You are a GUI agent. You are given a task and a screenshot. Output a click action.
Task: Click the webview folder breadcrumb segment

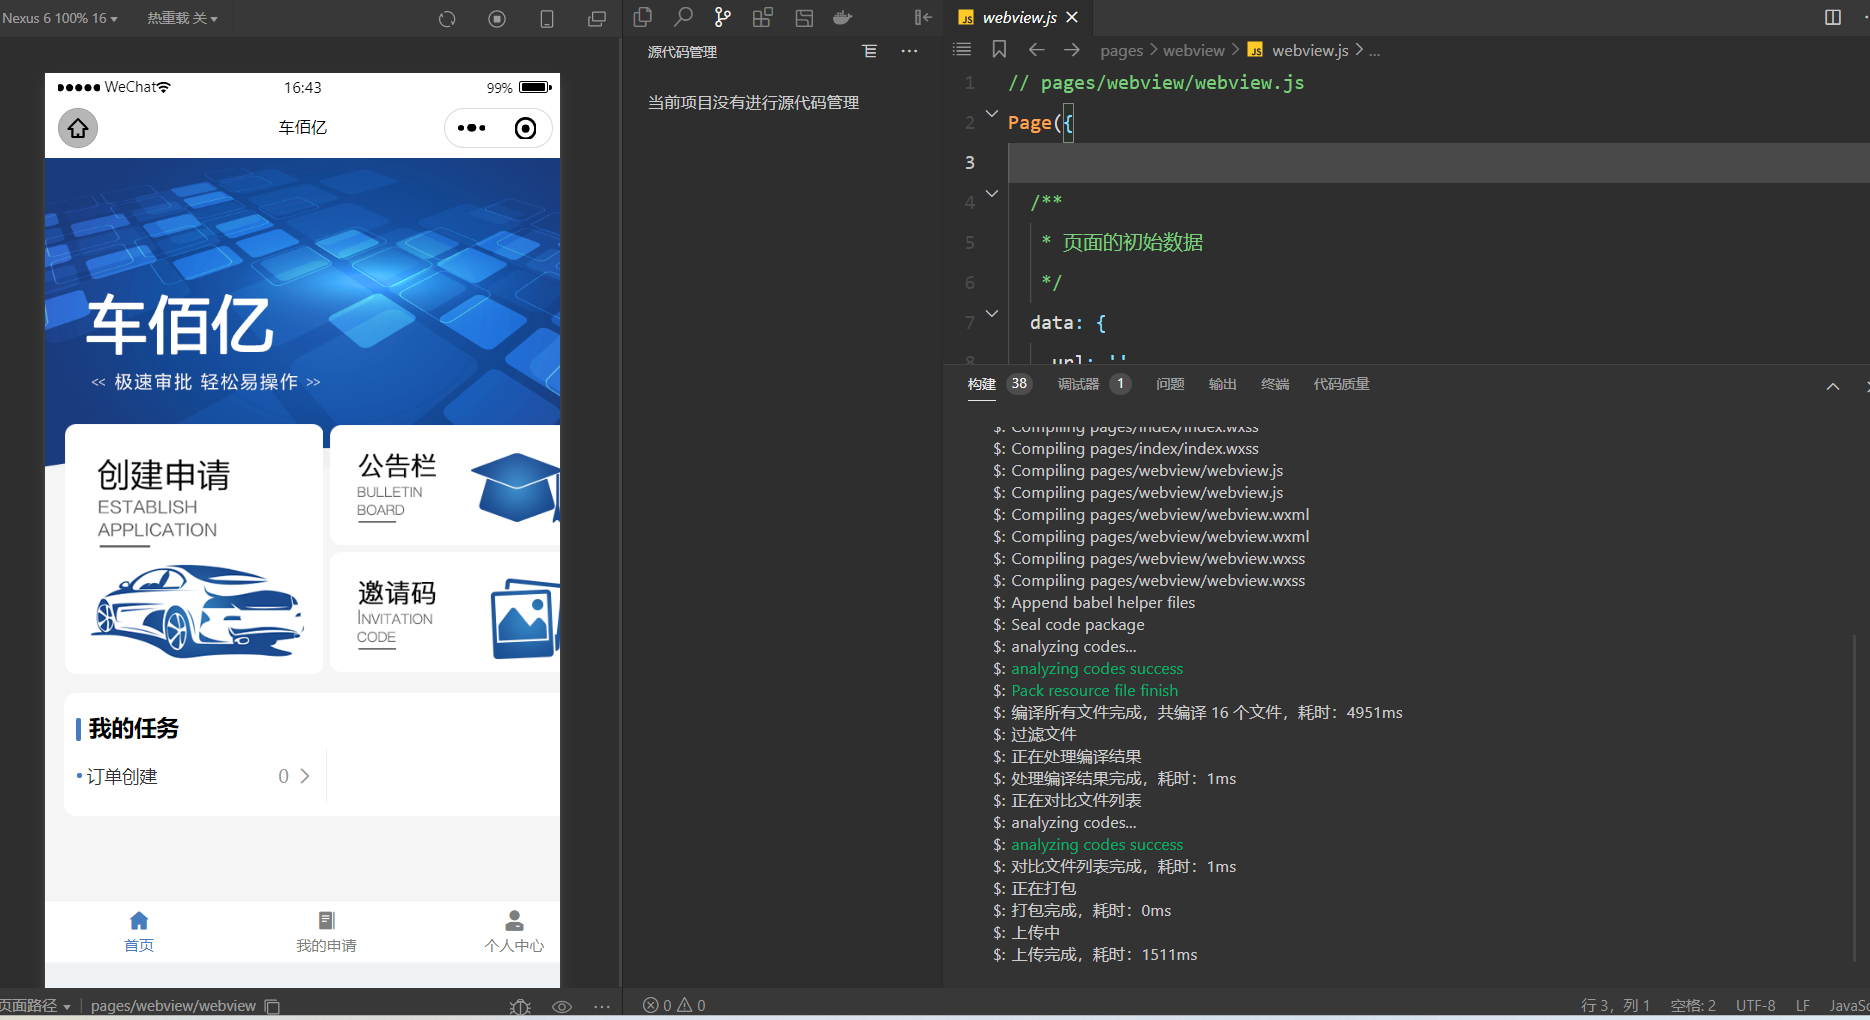(1193, 51)
